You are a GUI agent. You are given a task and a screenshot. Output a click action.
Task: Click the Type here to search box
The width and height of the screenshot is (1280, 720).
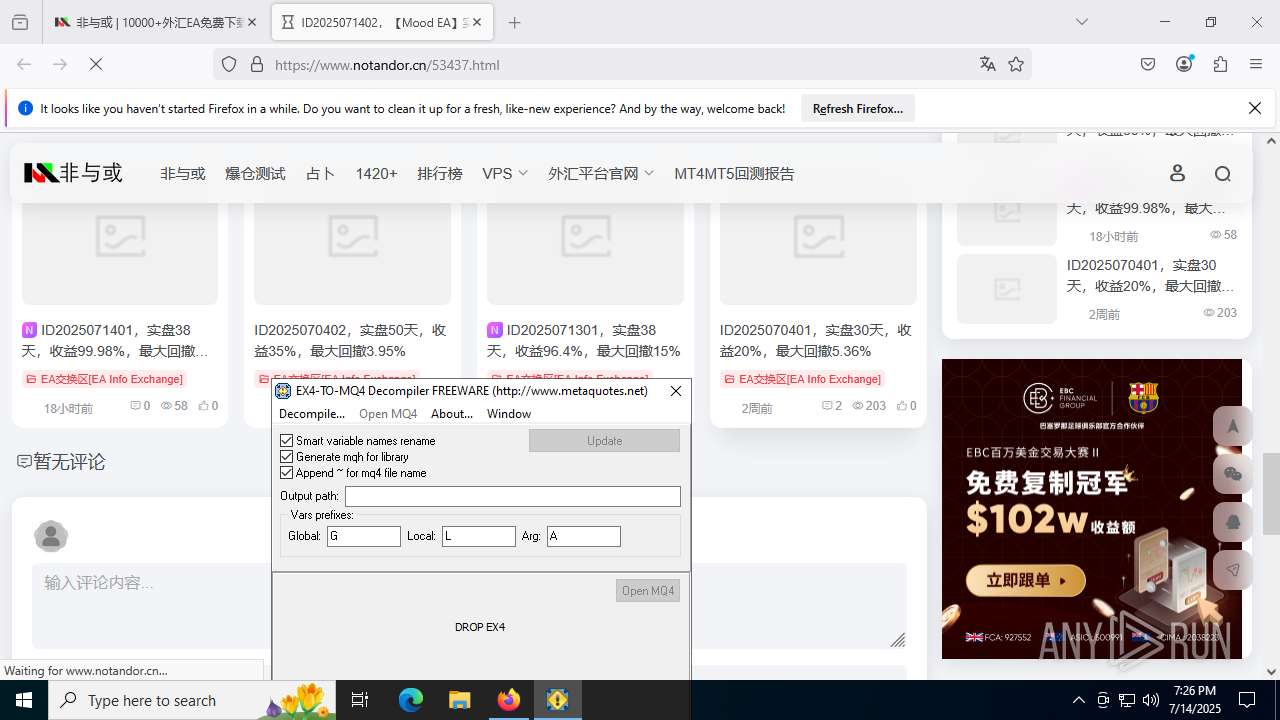point(193,700)
